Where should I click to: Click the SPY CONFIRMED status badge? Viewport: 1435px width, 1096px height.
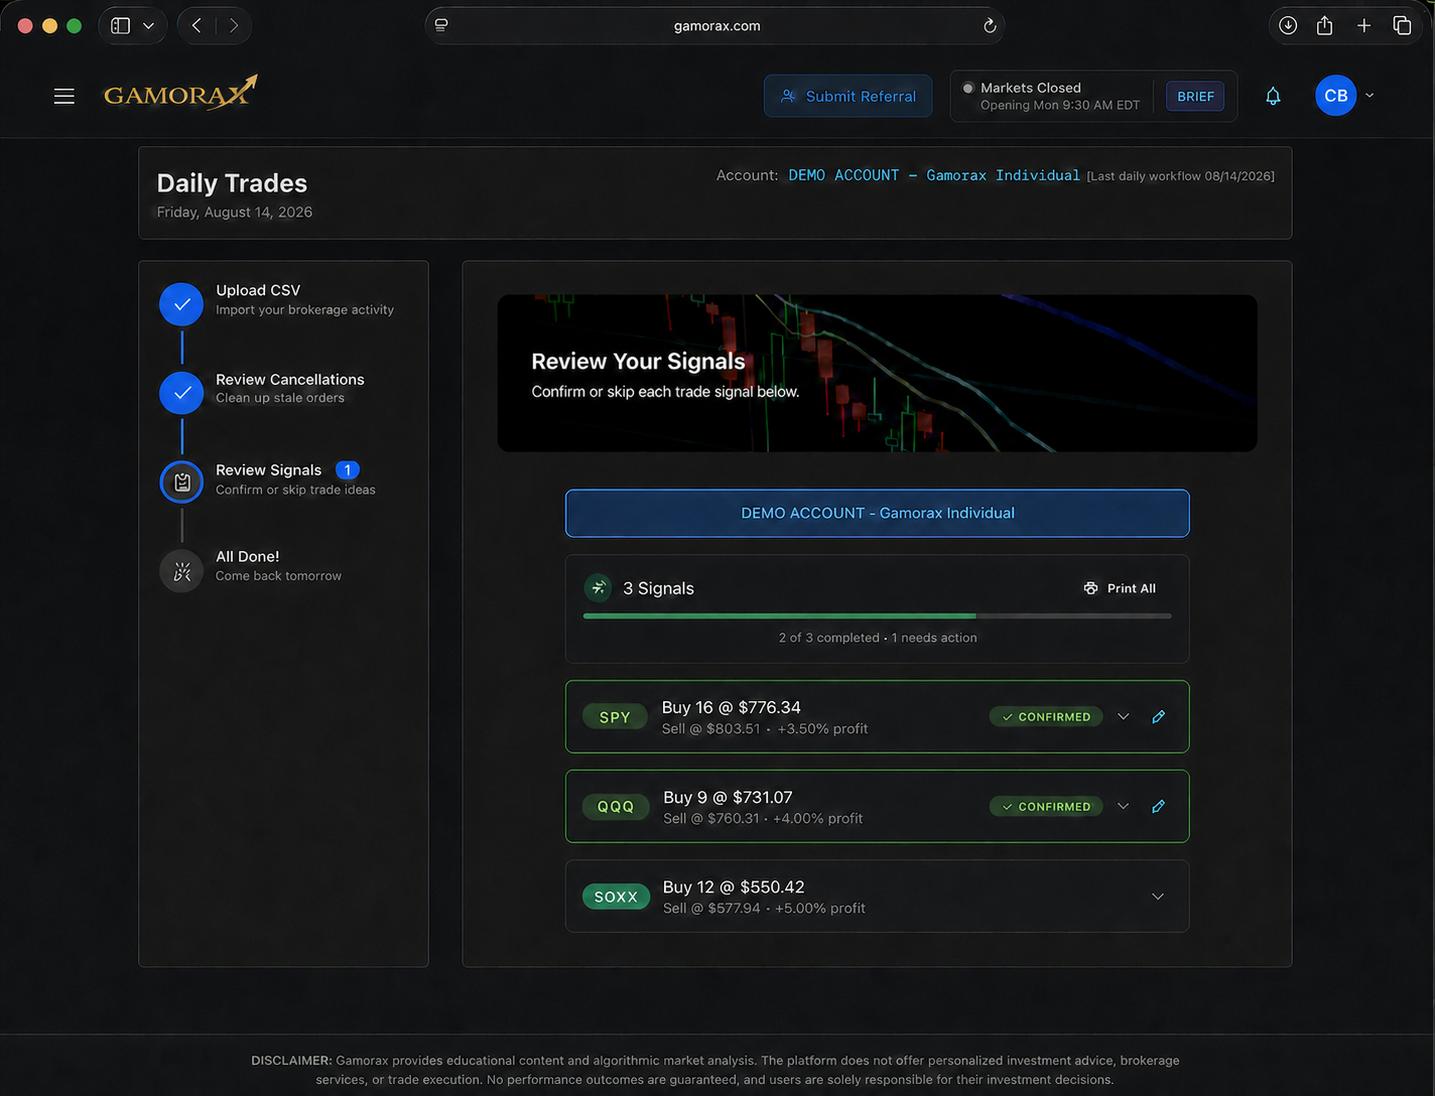point(1046,717)
